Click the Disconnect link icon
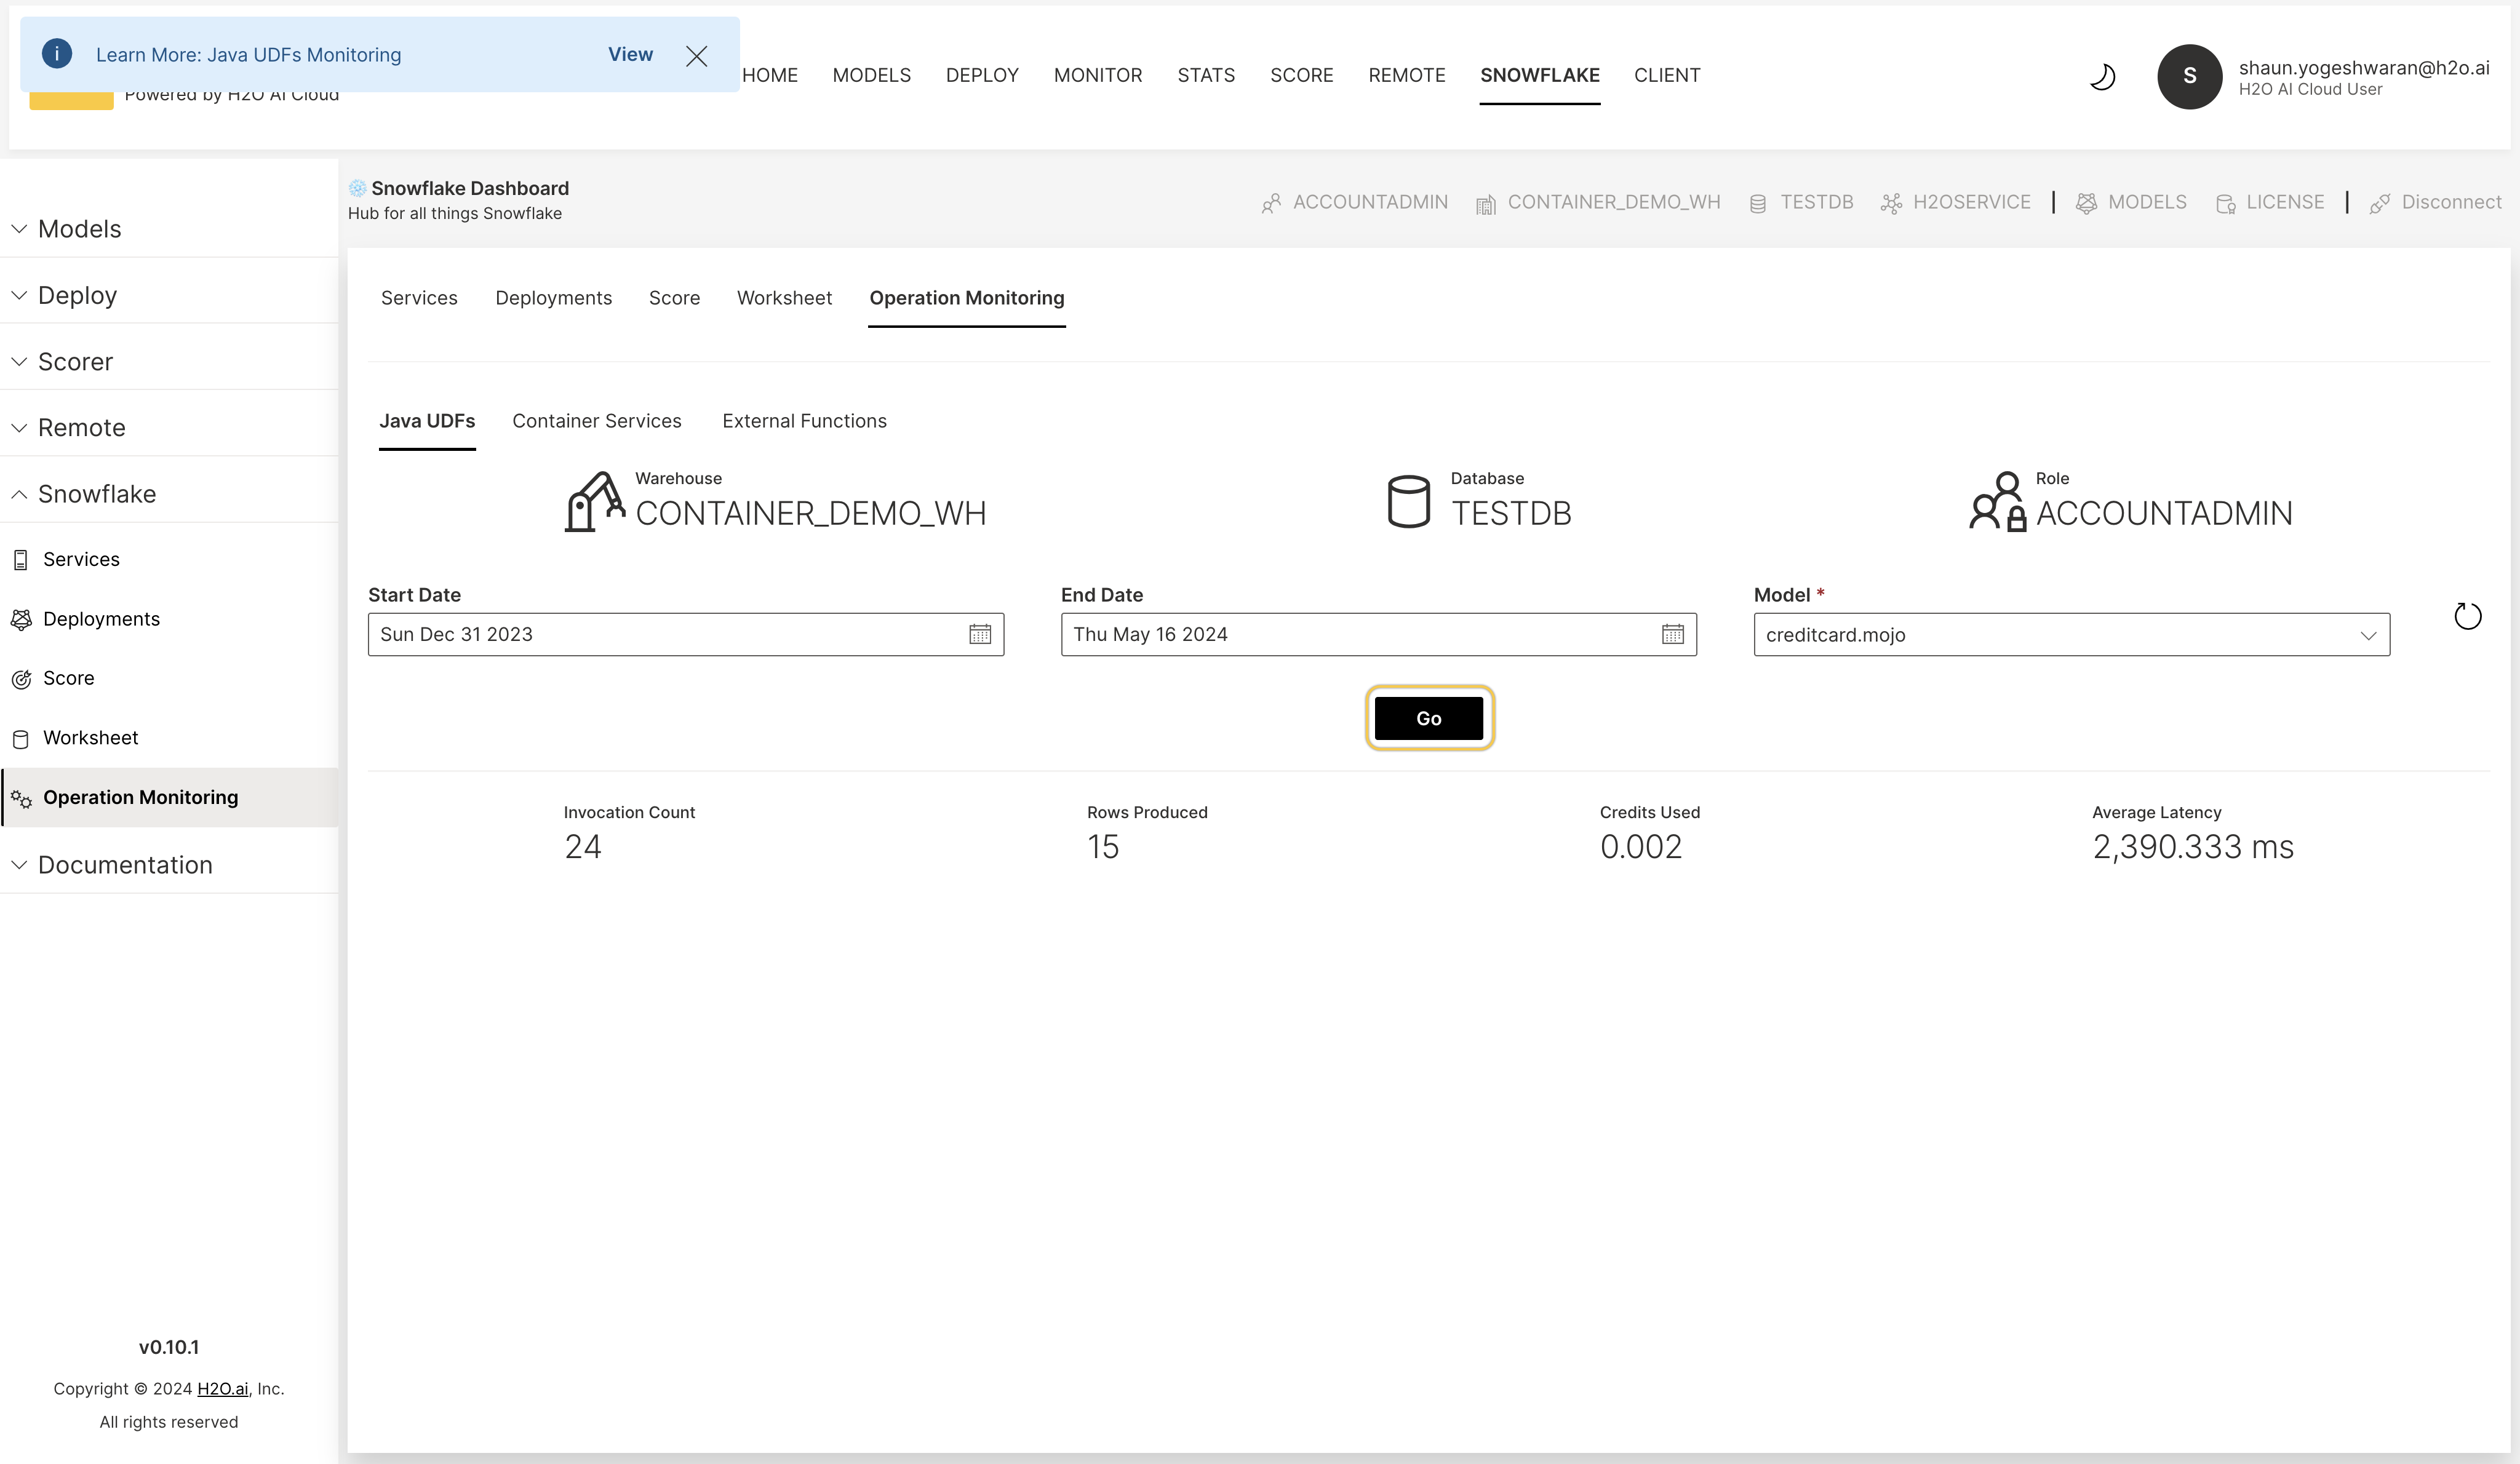This screenshot has width=2520, height=1464. click(2380, 203)
